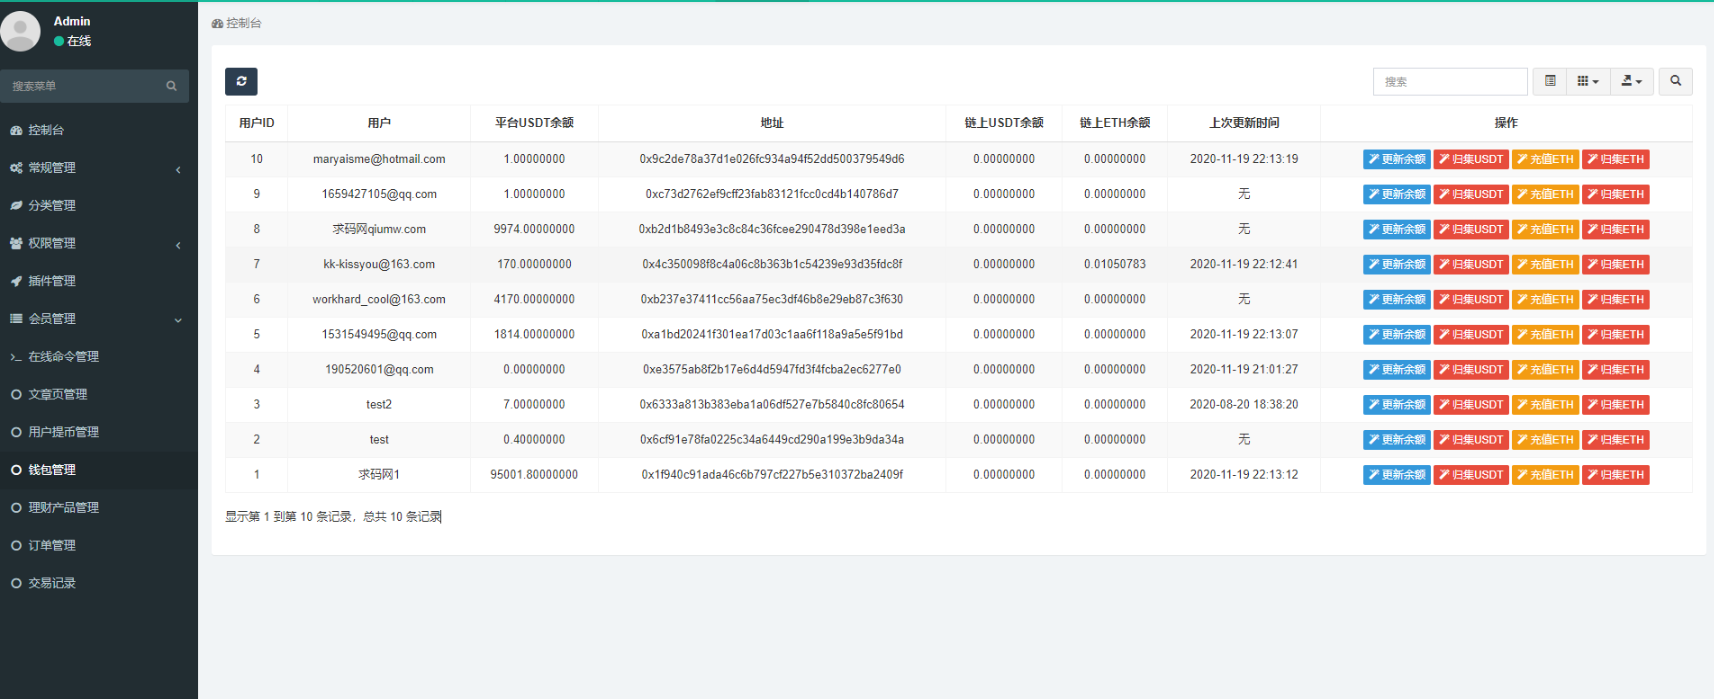Viewport: 1714px width, 699px height.
Task: Click 归集ETH for user 求码网1
Action: tap(1615, 474)
